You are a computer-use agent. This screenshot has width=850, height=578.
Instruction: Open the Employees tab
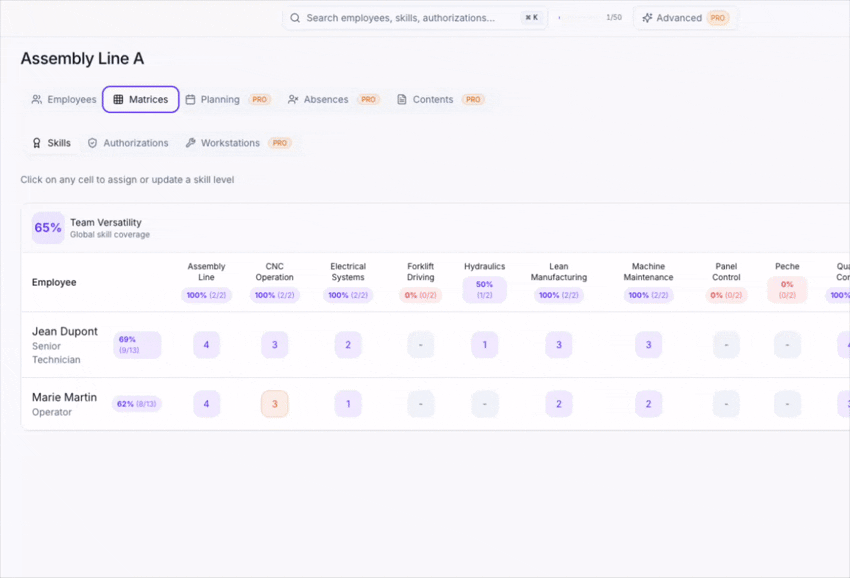click(x=64, y=100)
